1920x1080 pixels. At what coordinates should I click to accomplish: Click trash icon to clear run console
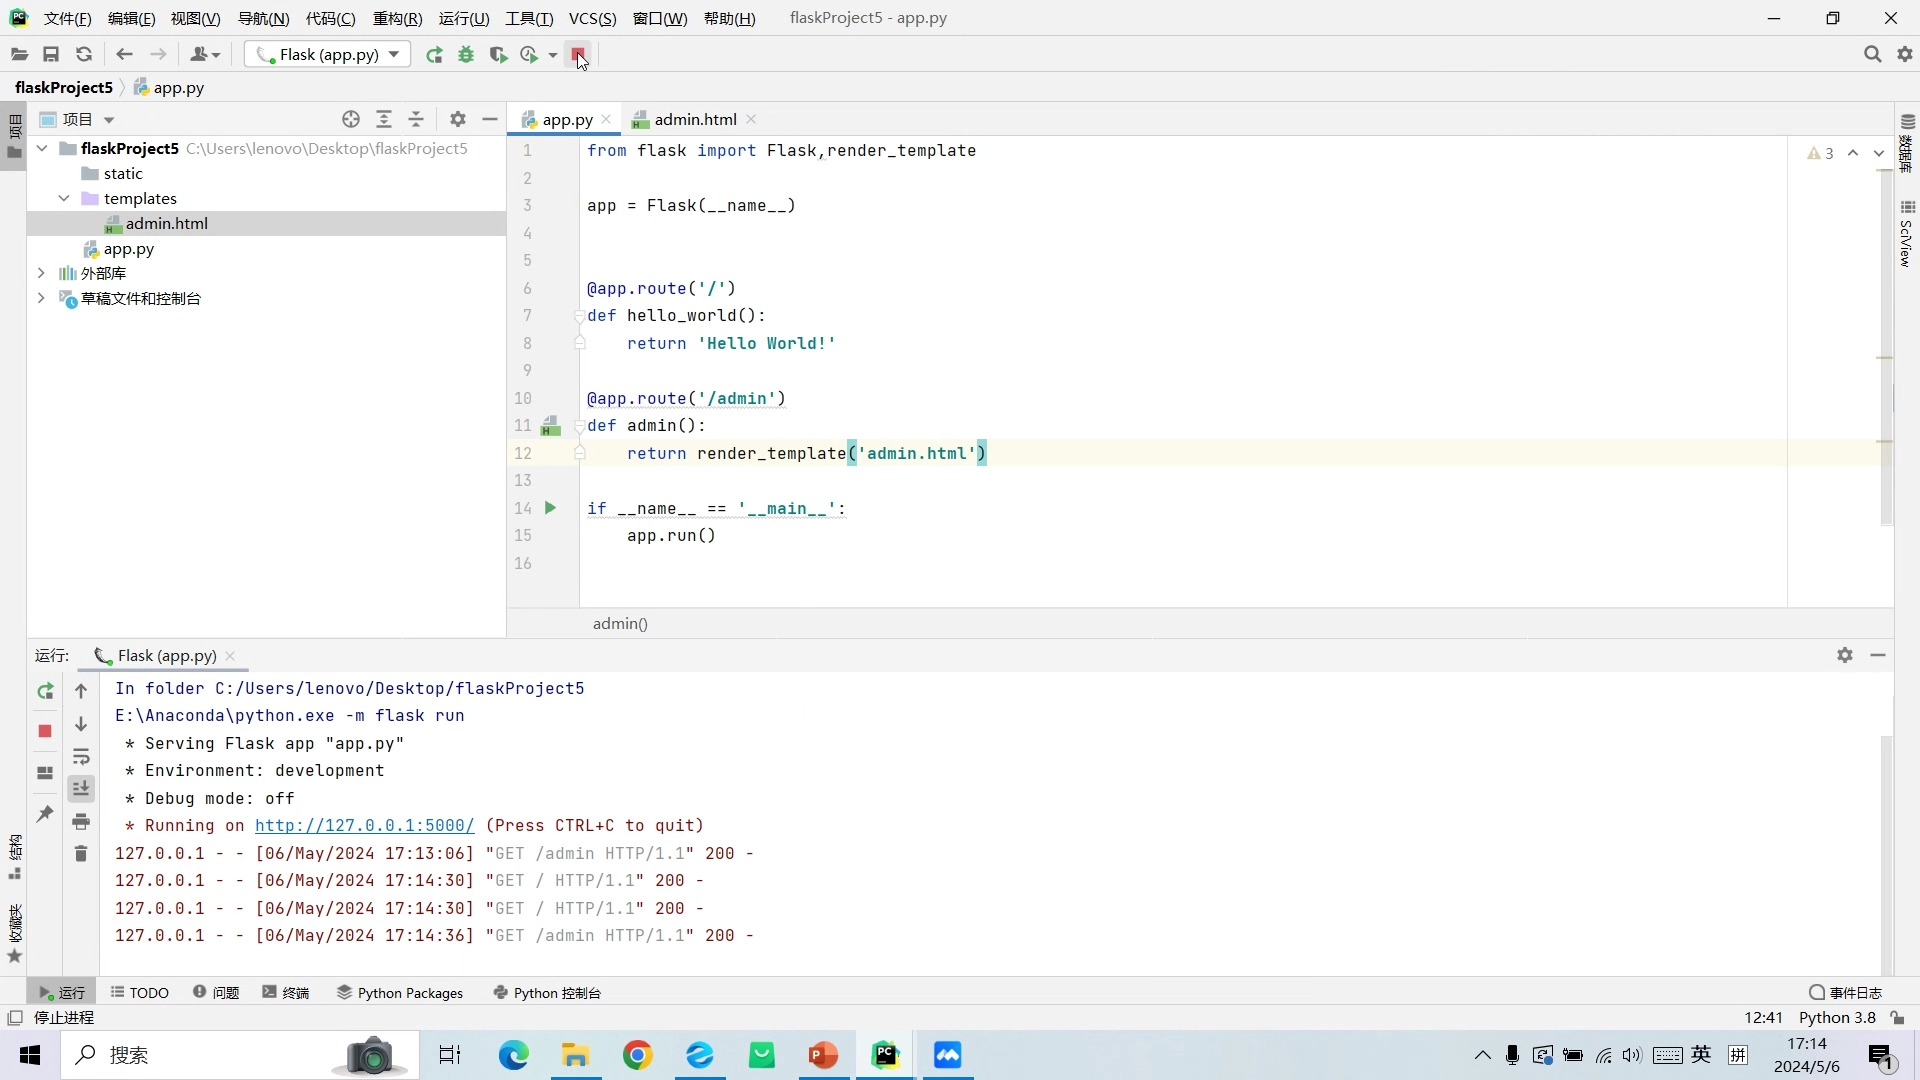[x=81, y=854]
